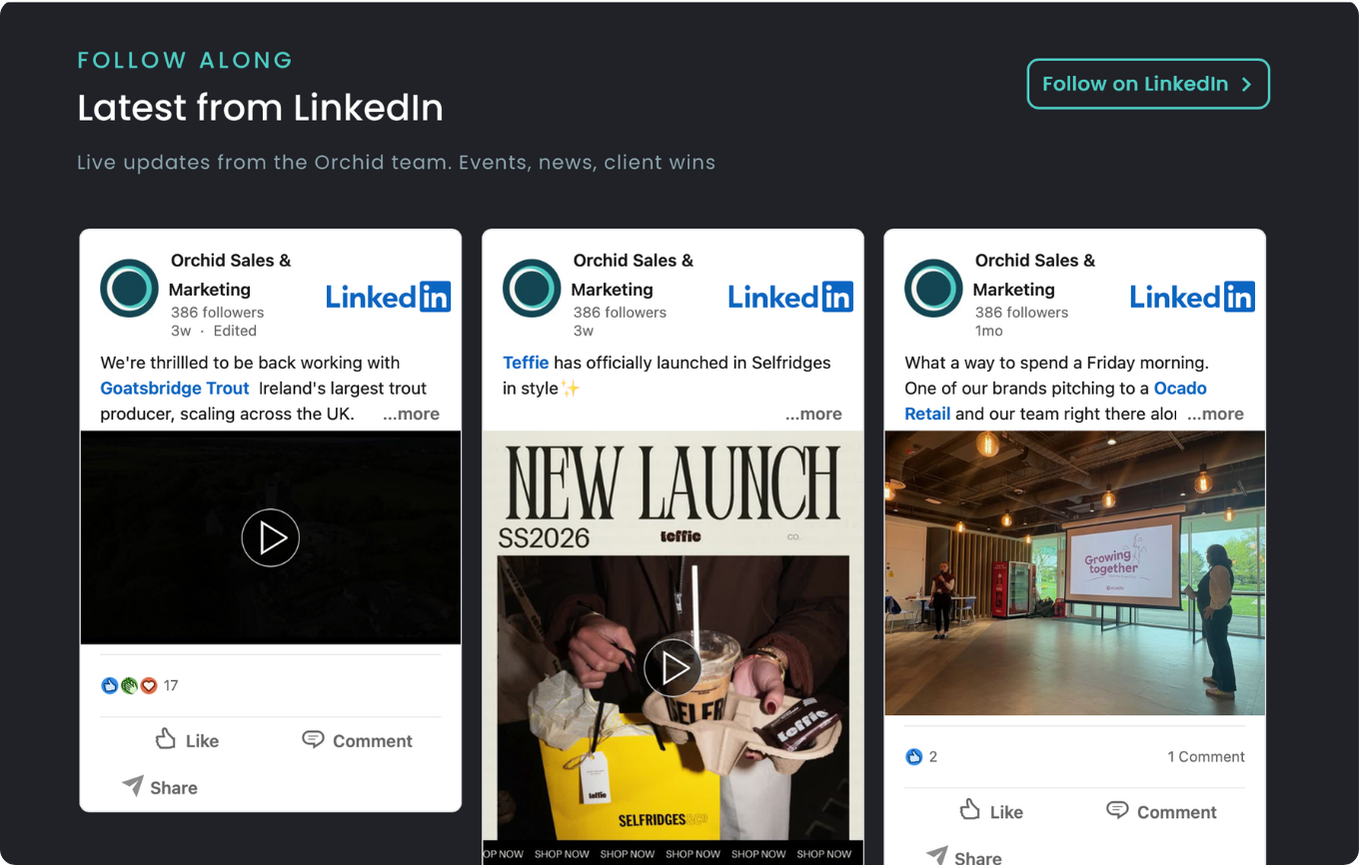Click the Latest from LinkedIn heading

pyautogui.click(x=260, y=108)
